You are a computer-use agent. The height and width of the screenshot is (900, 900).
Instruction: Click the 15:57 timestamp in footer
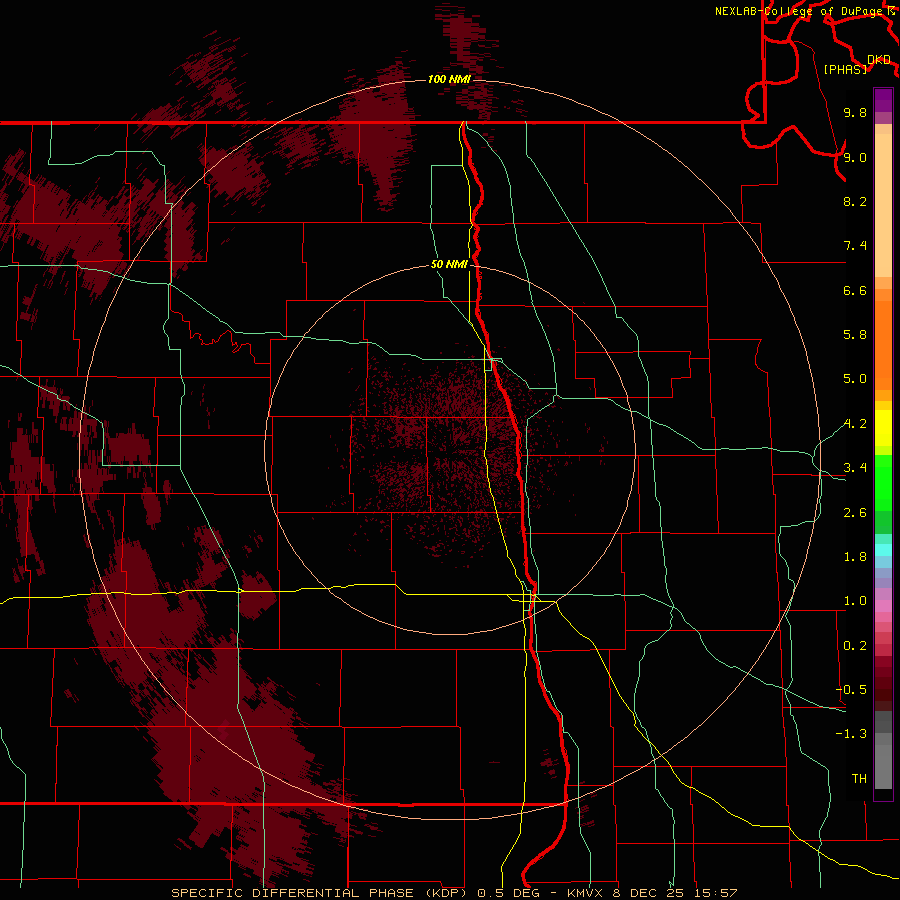point(716,893)
